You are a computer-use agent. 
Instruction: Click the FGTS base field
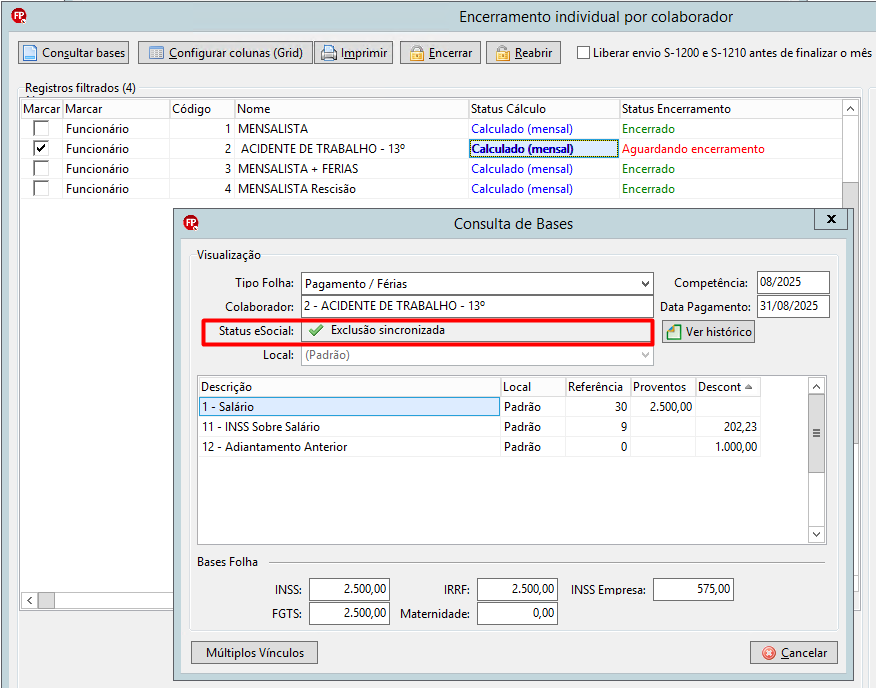pos(349,613)
